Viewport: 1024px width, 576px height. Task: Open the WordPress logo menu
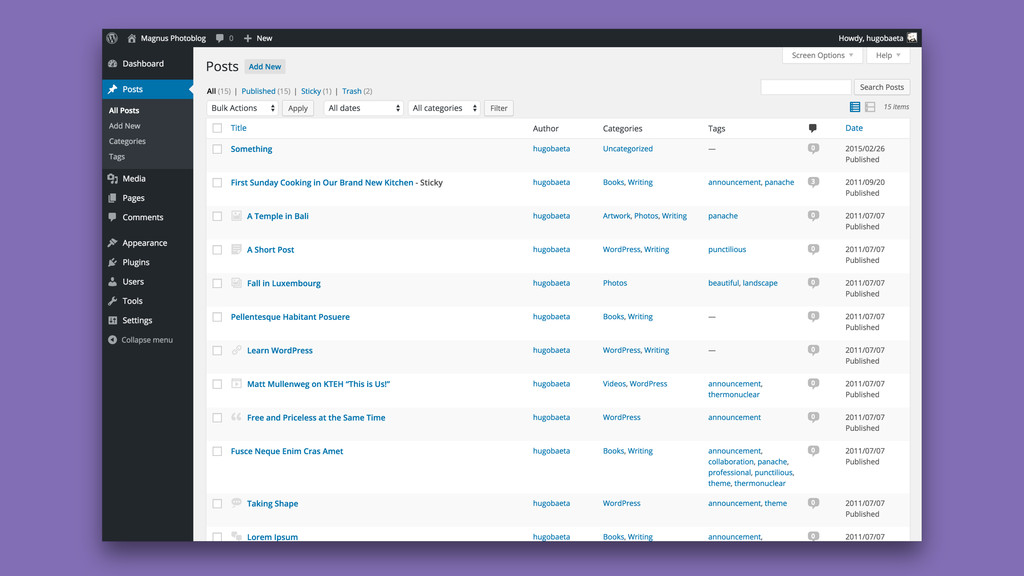(x=112, y=38)
